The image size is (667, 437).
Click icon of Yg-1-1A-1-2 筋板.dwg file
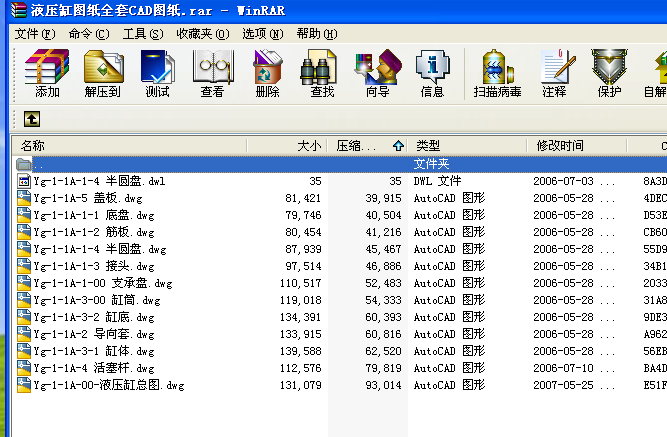click(24, 232)
